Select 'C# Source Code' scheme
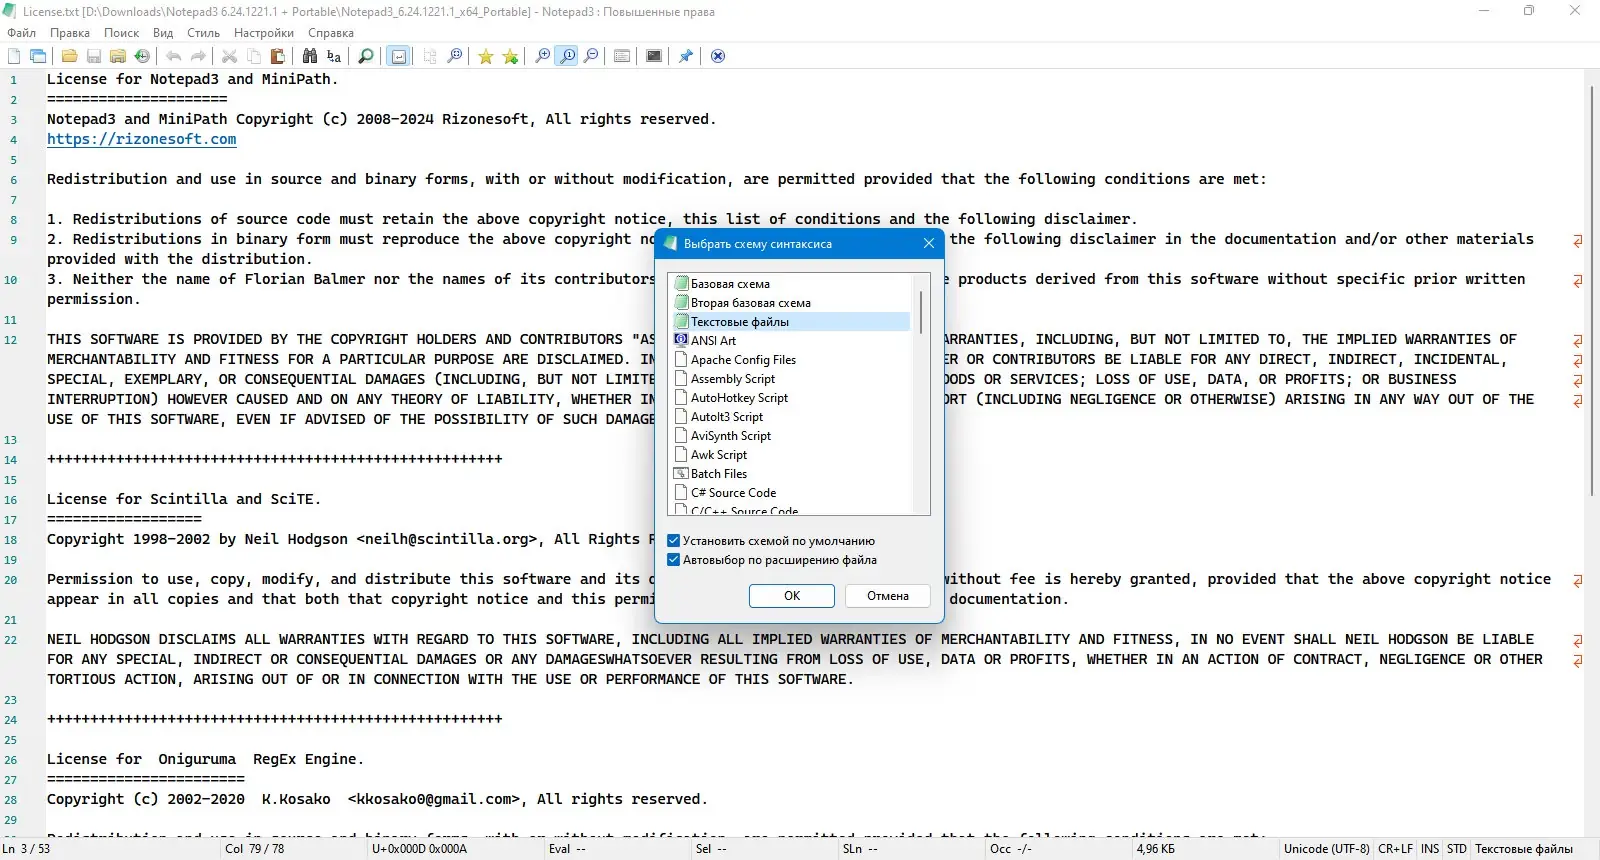 click(x=792, y=493)
